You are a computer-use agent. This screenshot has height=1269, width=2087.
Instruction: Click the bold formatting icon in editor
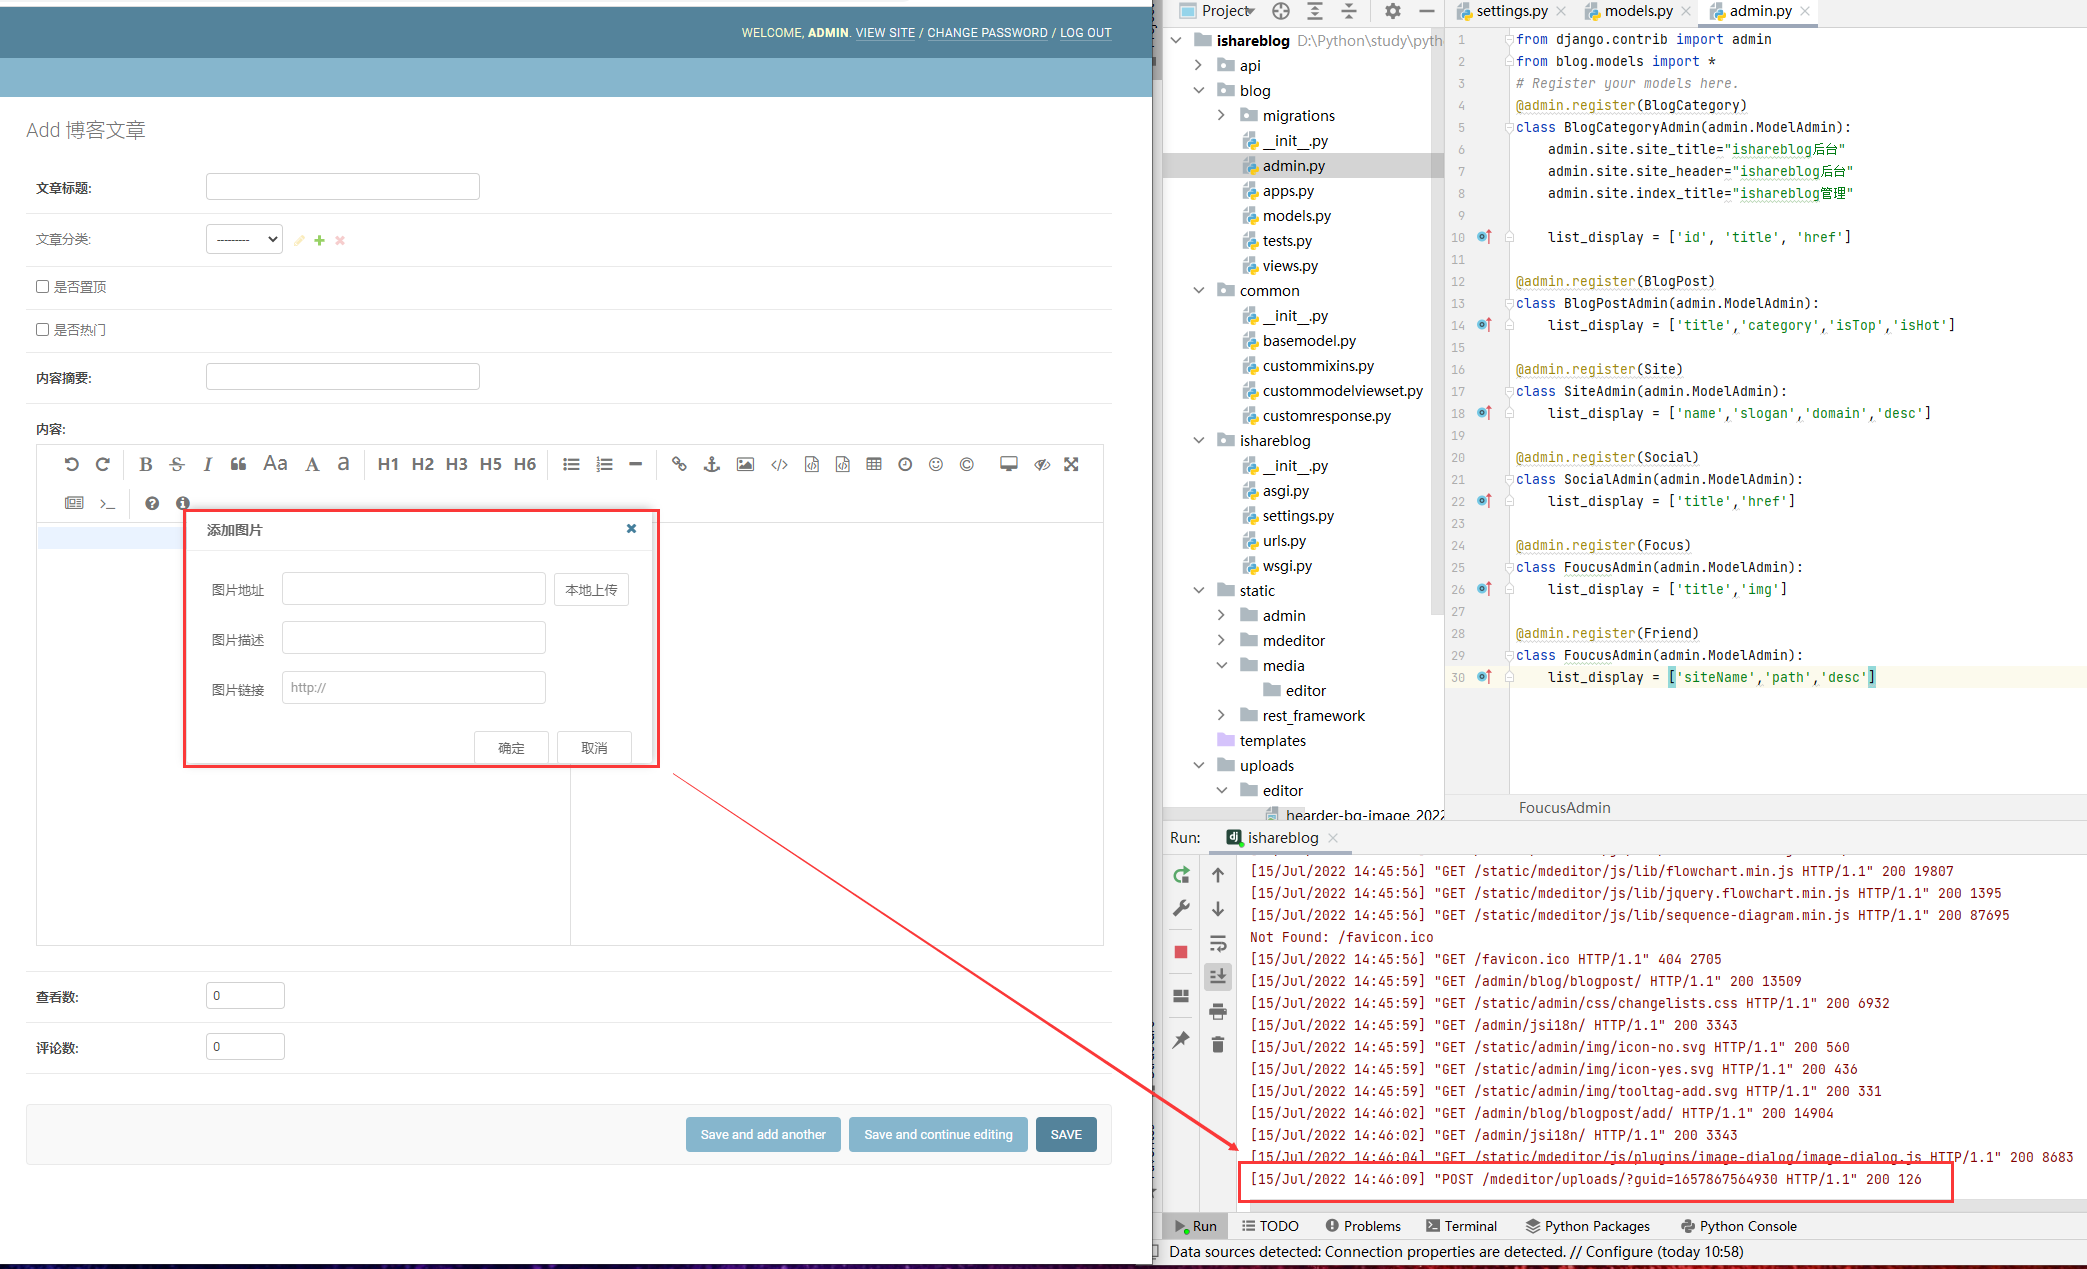click(x=146, y=464)
